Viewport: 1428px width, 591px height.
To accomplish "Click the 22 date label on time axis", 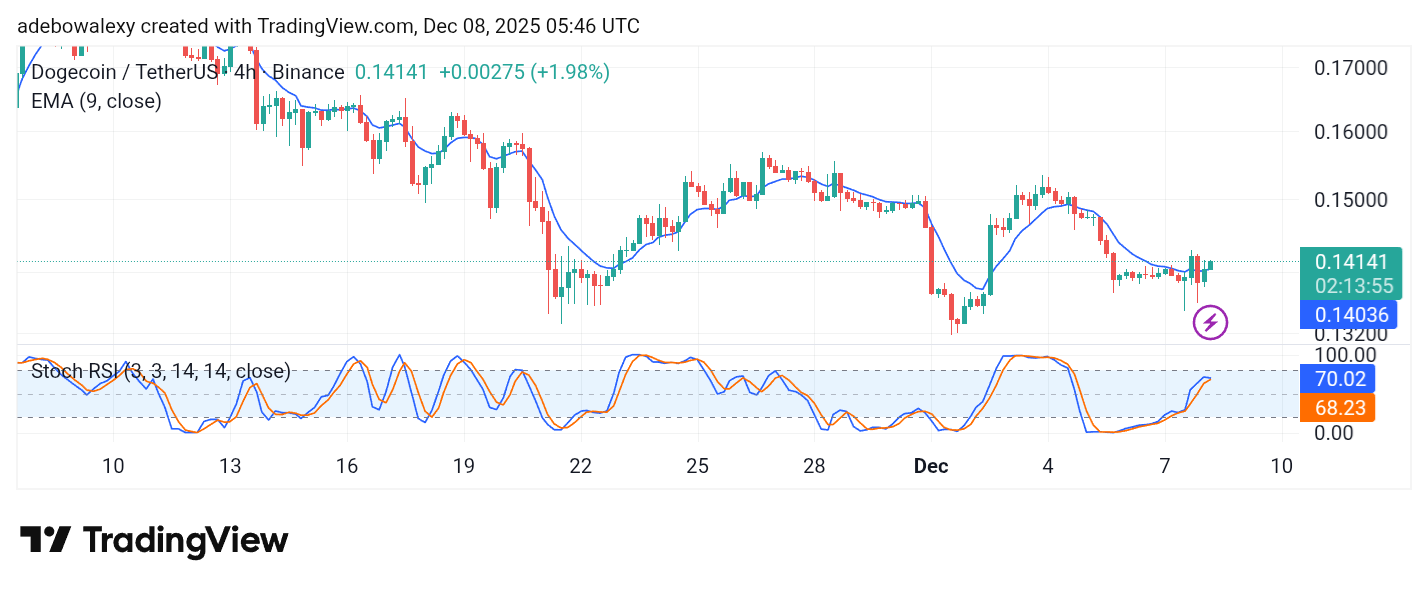I will coord(580,466).
